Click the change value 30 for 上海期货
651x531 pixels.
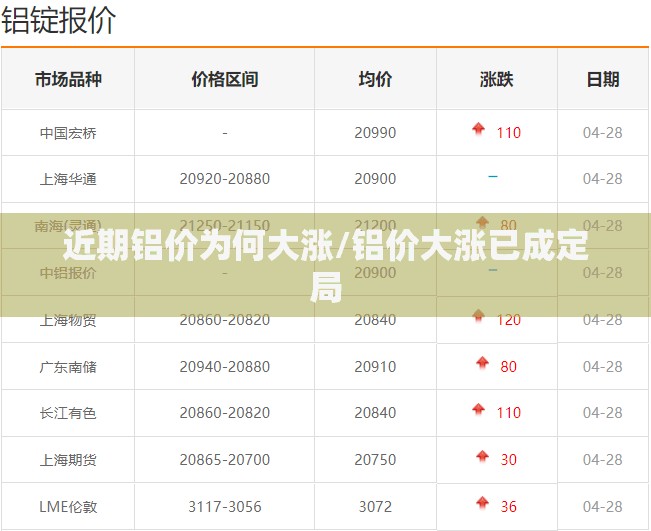tap(509, 460)
